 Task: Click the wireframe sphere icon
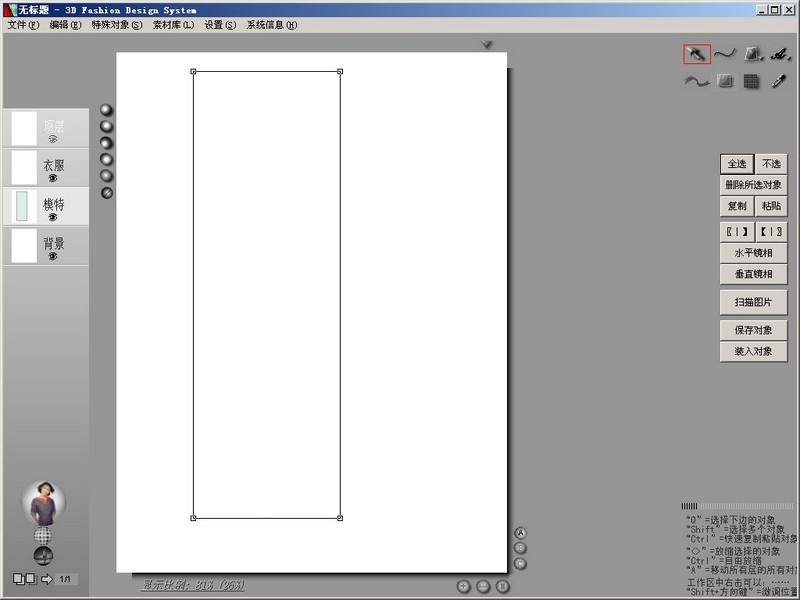click(x=43, y=536)
